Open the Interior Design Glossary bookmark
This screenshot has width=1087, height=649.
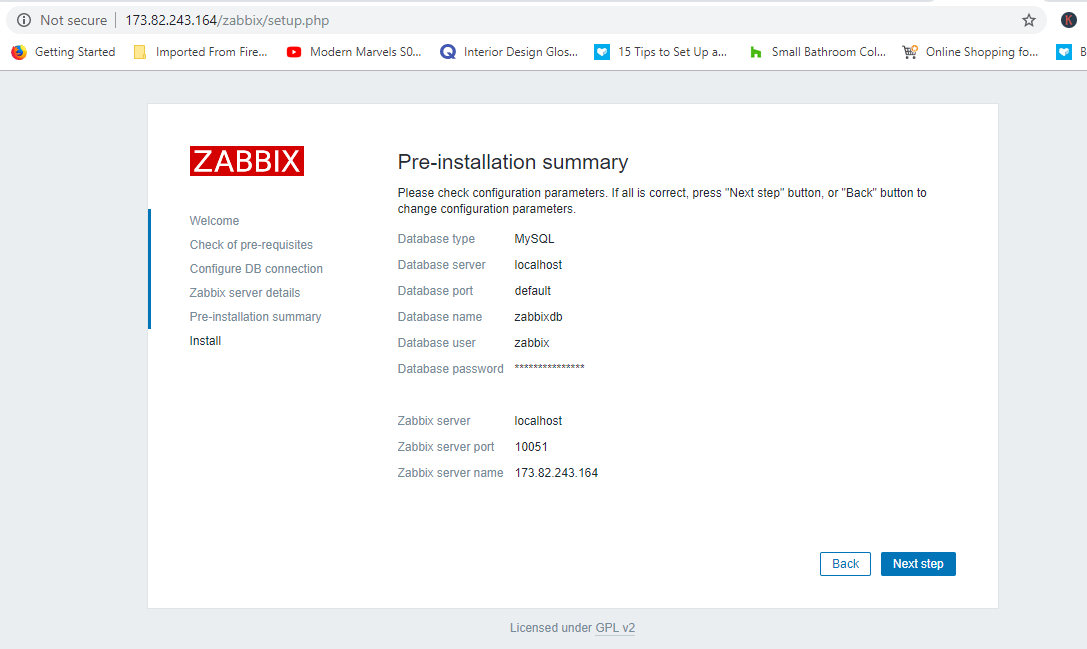click(x=509, y=52)
